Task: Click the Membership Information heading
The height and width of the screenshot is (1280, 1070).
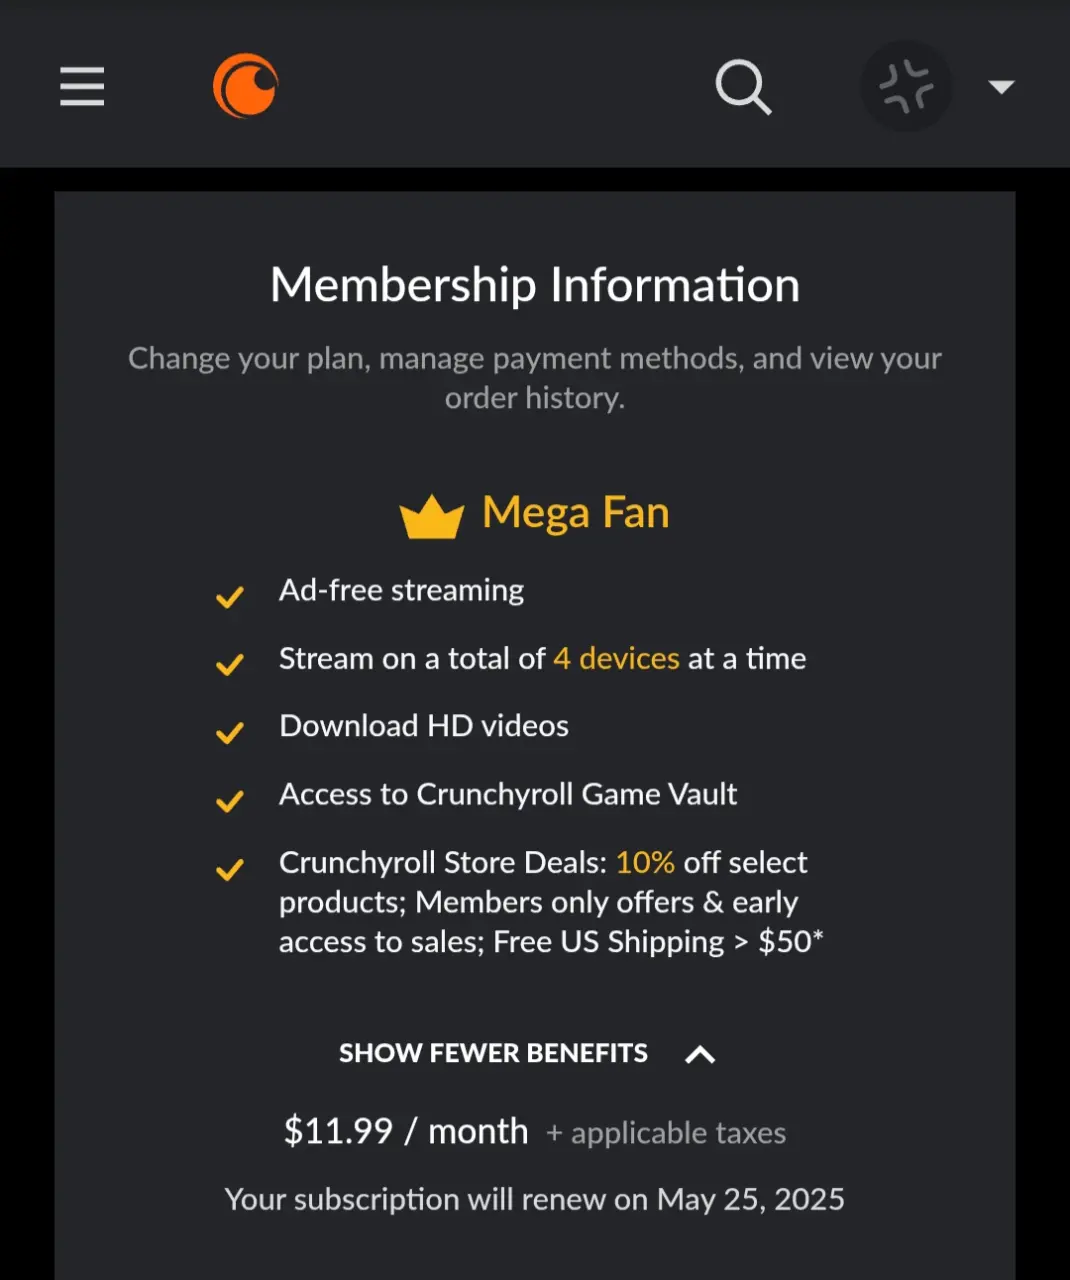Action: tap(535, 285)
